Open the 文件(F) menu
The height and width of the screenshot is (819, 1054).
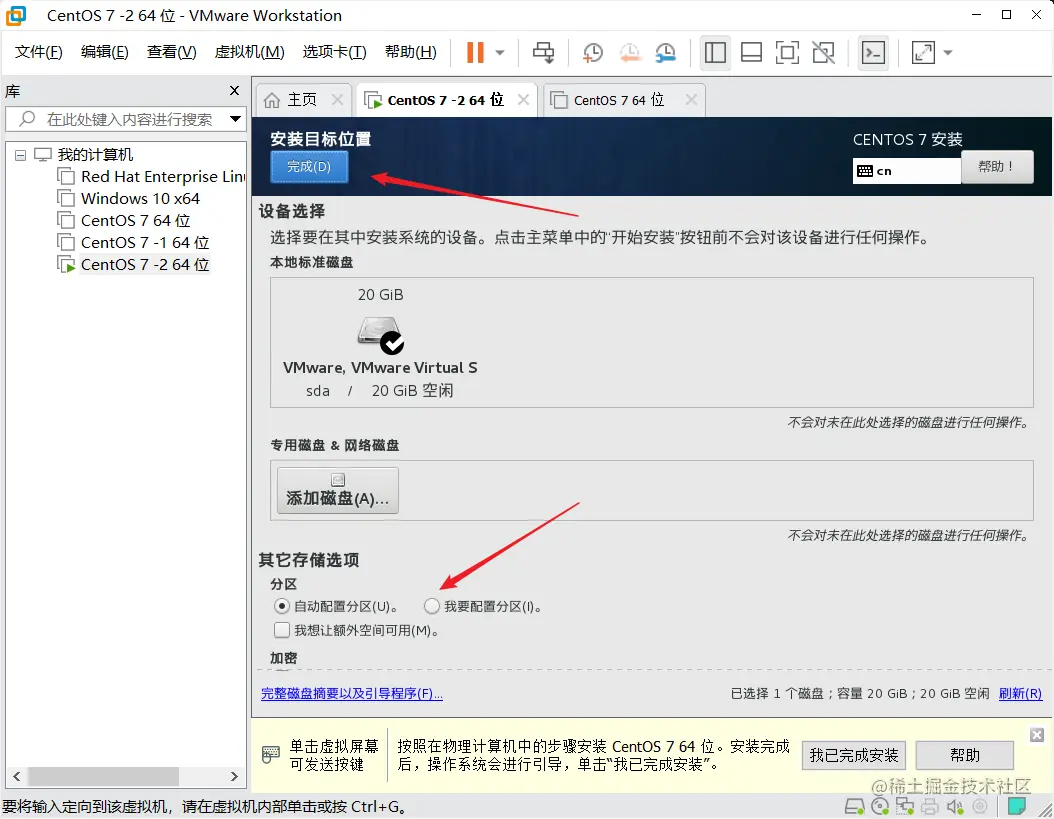[38, 52]
